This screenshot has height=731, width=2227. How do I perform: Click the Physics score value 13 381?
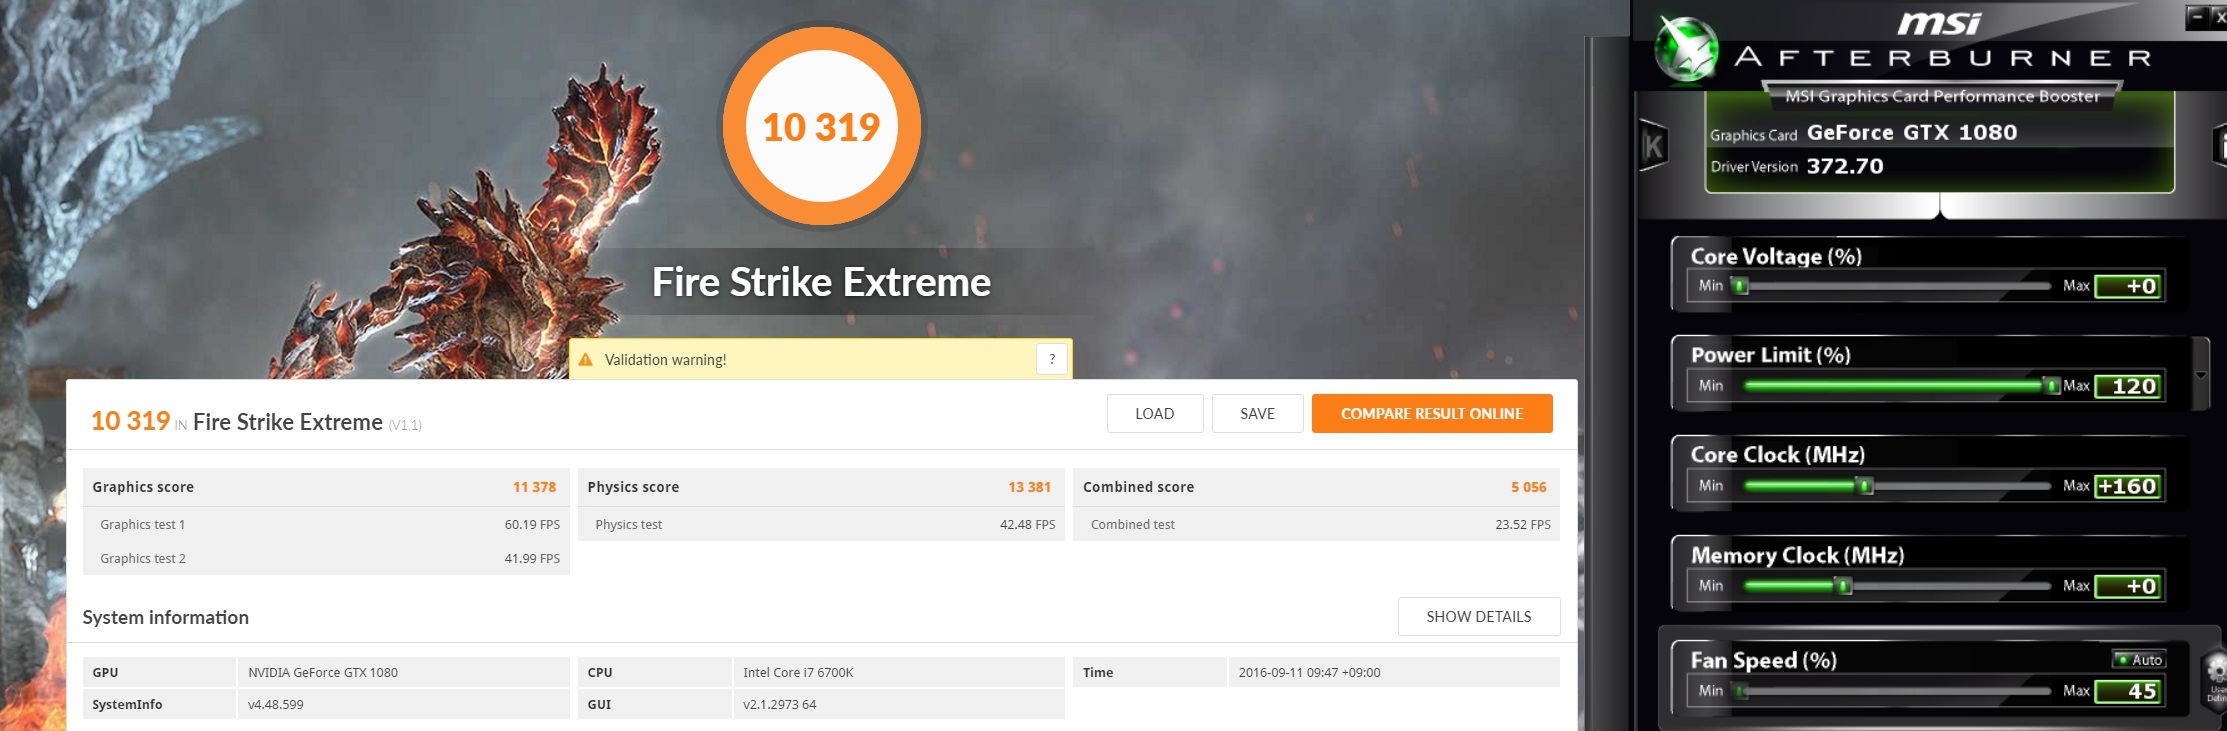[1029, 487]
